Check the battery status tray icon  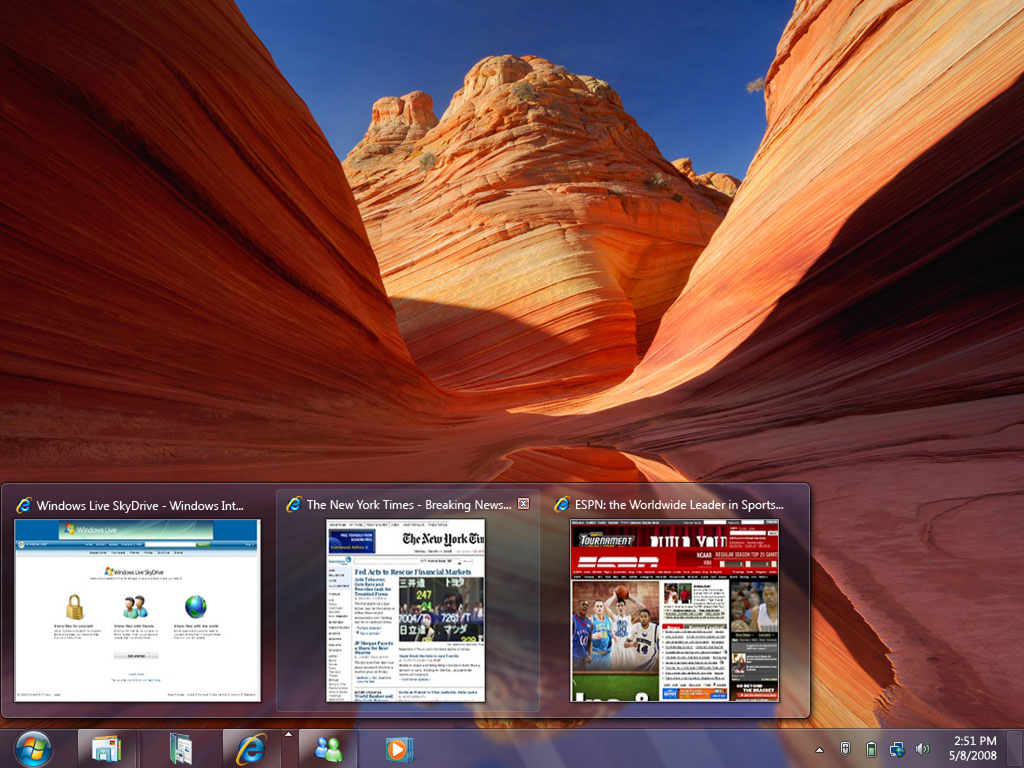(x=871, y=749)
